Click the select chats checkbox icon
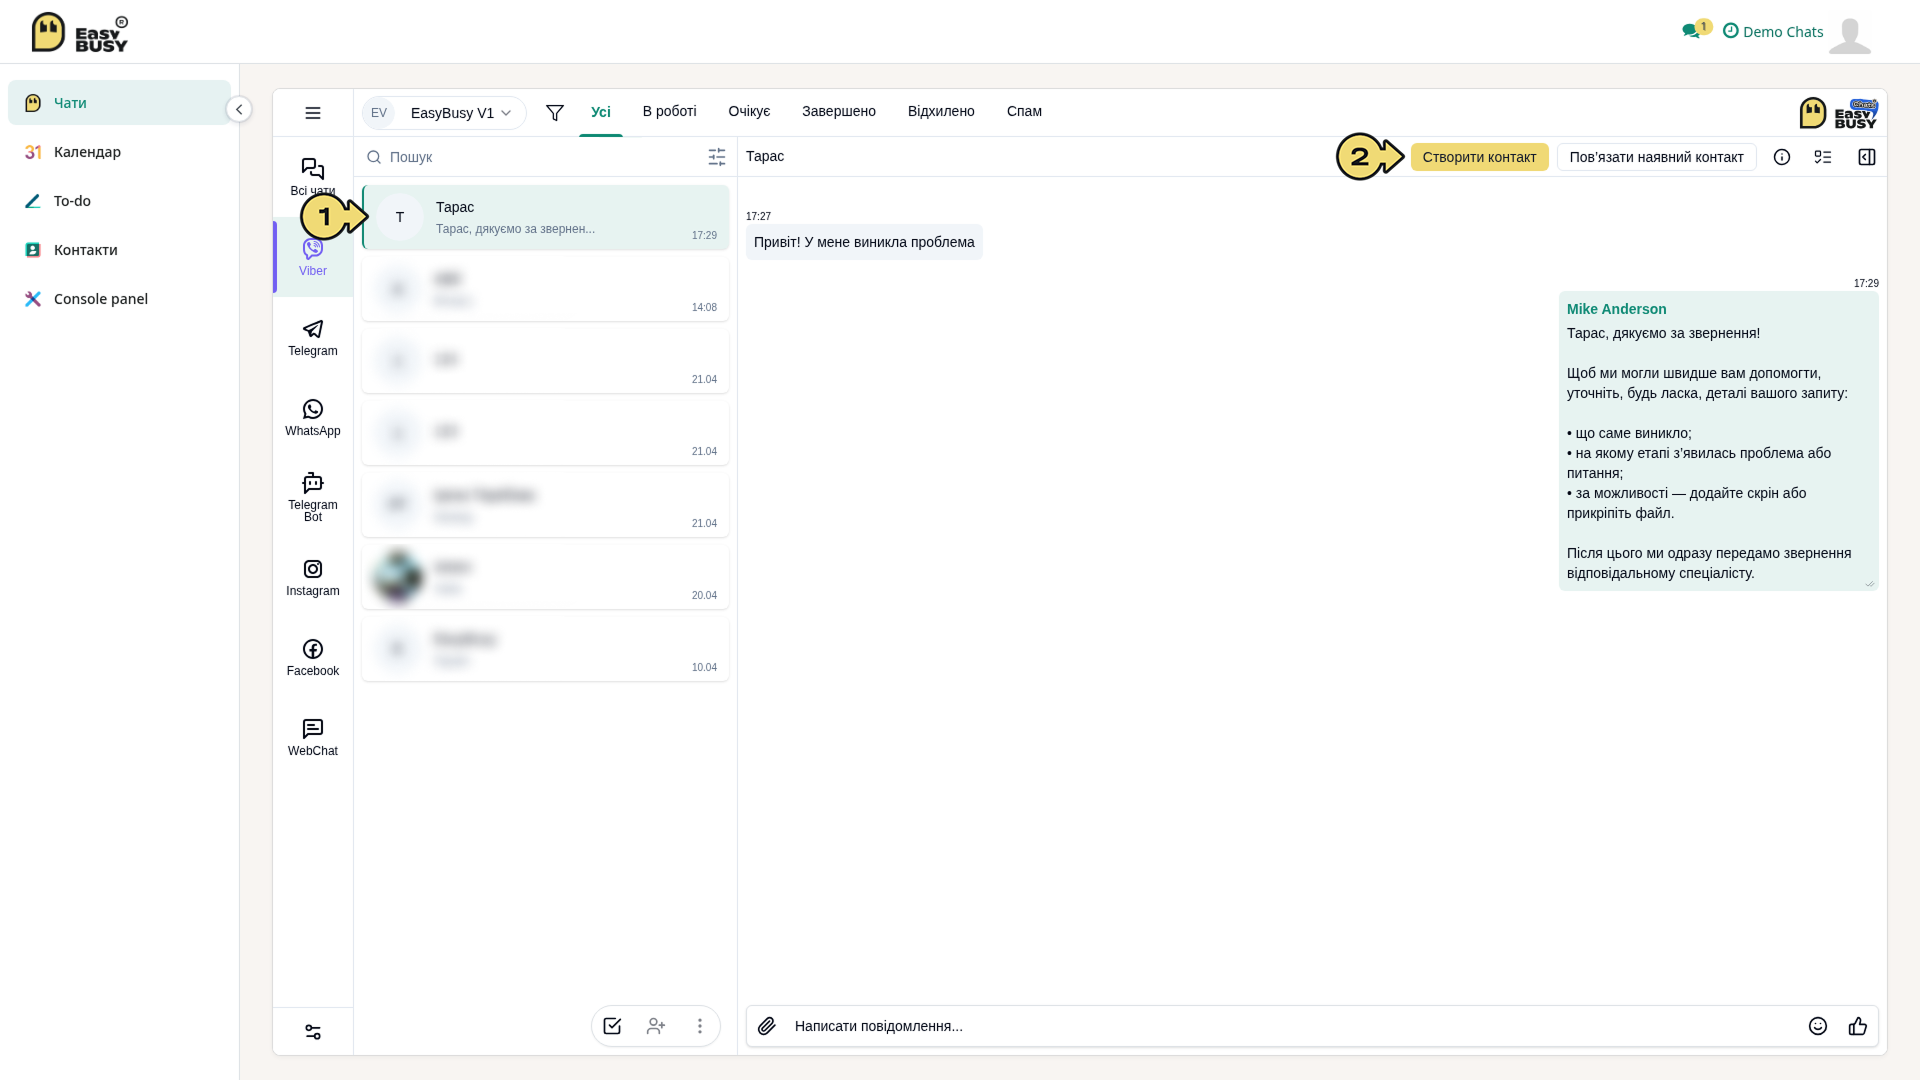The height and width of the screenshot is (1080, 1920). coord(612,1026)
